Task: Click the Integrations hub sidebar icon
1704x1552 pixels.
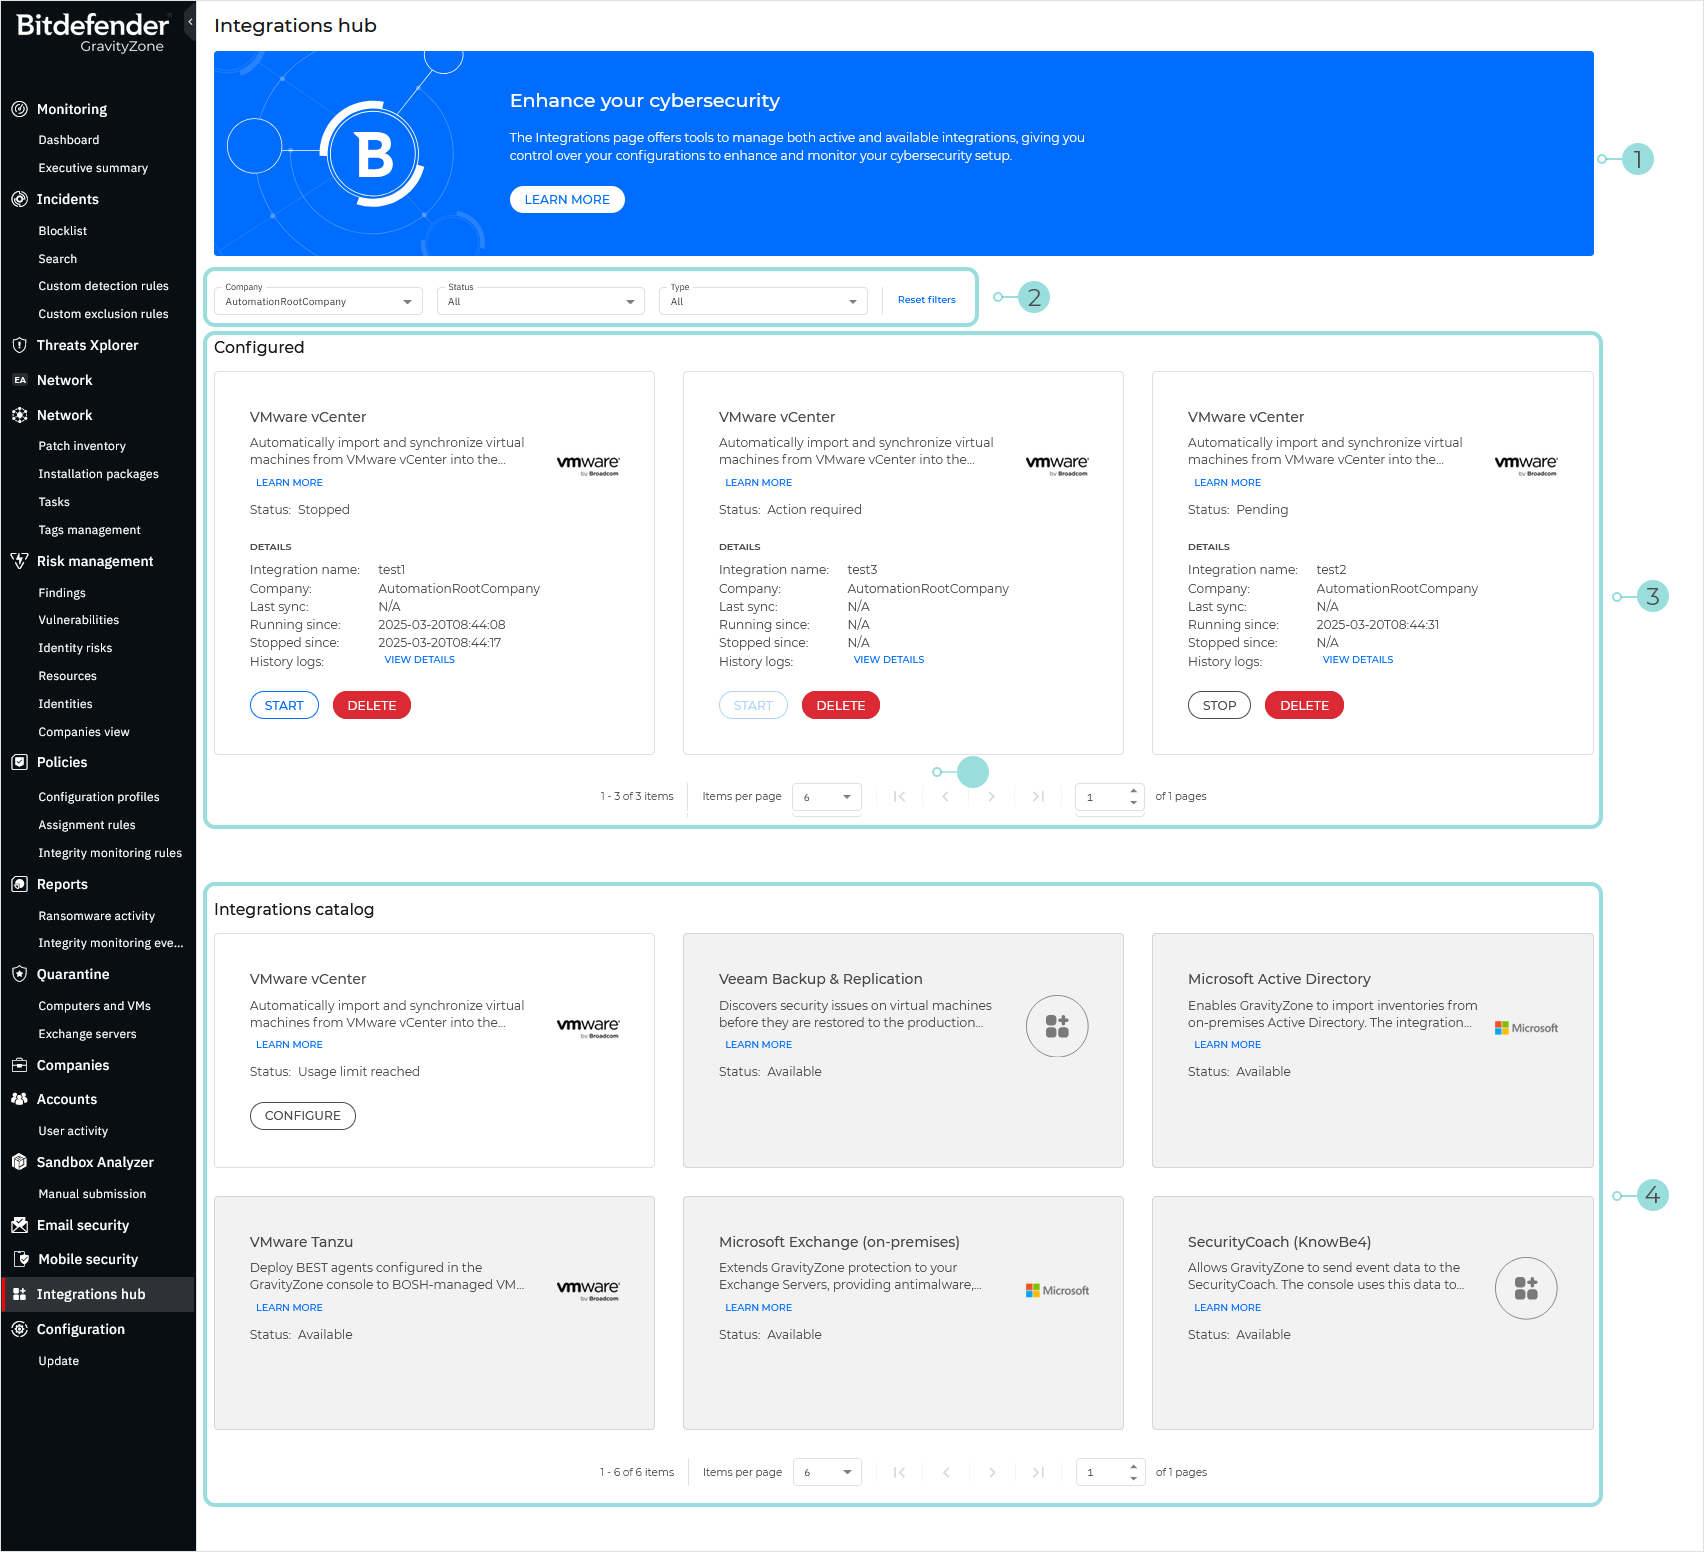Action: (x=19, y=1294)
